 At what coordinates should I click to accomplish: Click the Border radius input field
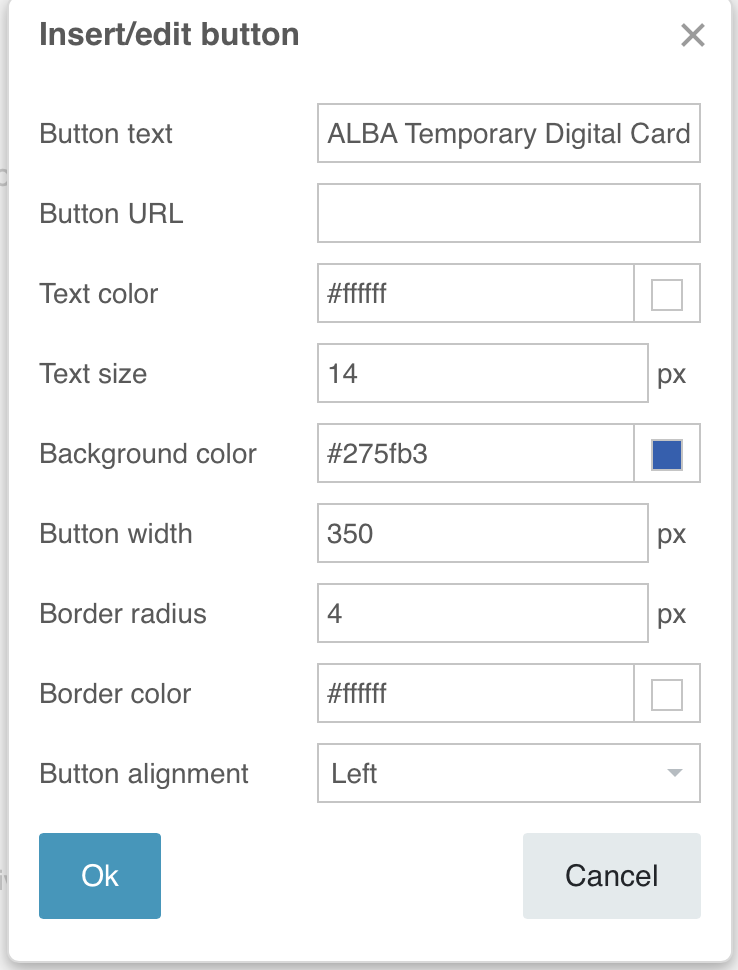coord(482,613)
